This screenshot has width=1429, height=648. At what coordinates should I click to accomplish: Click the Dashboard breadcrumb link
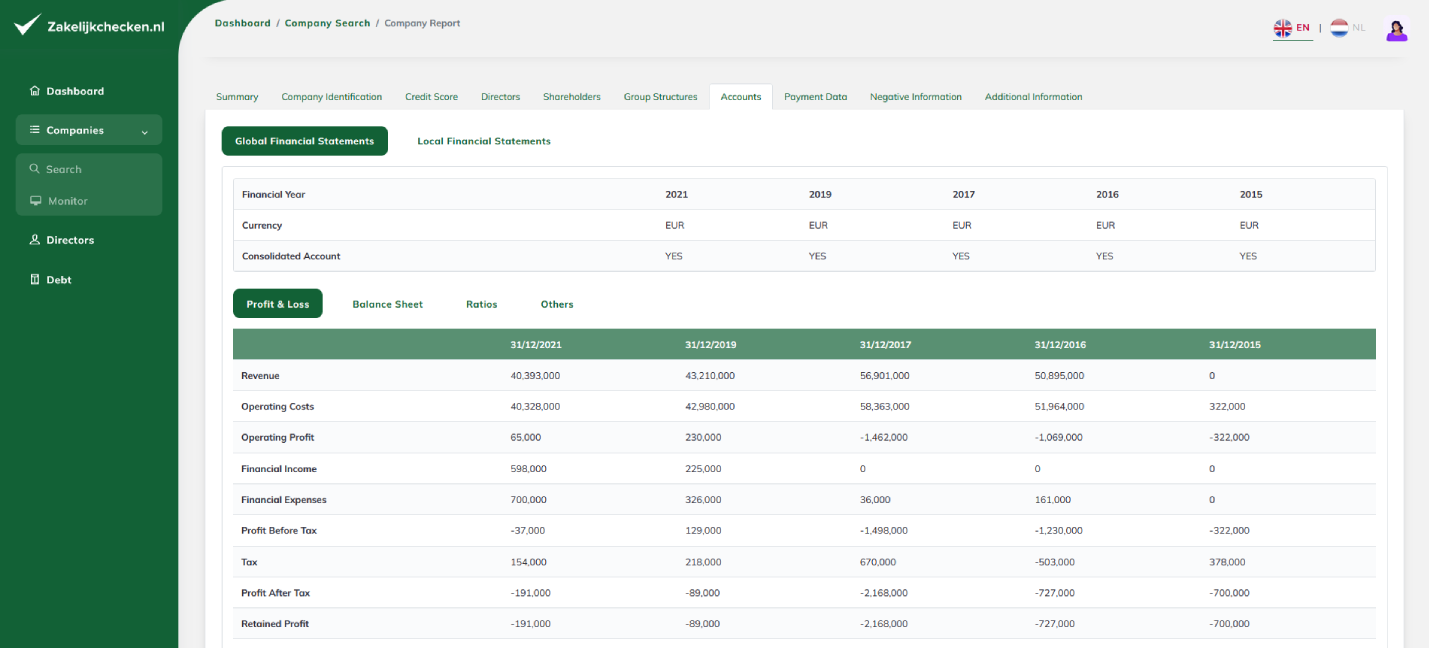pyautogui.click(x=243, y=23)
